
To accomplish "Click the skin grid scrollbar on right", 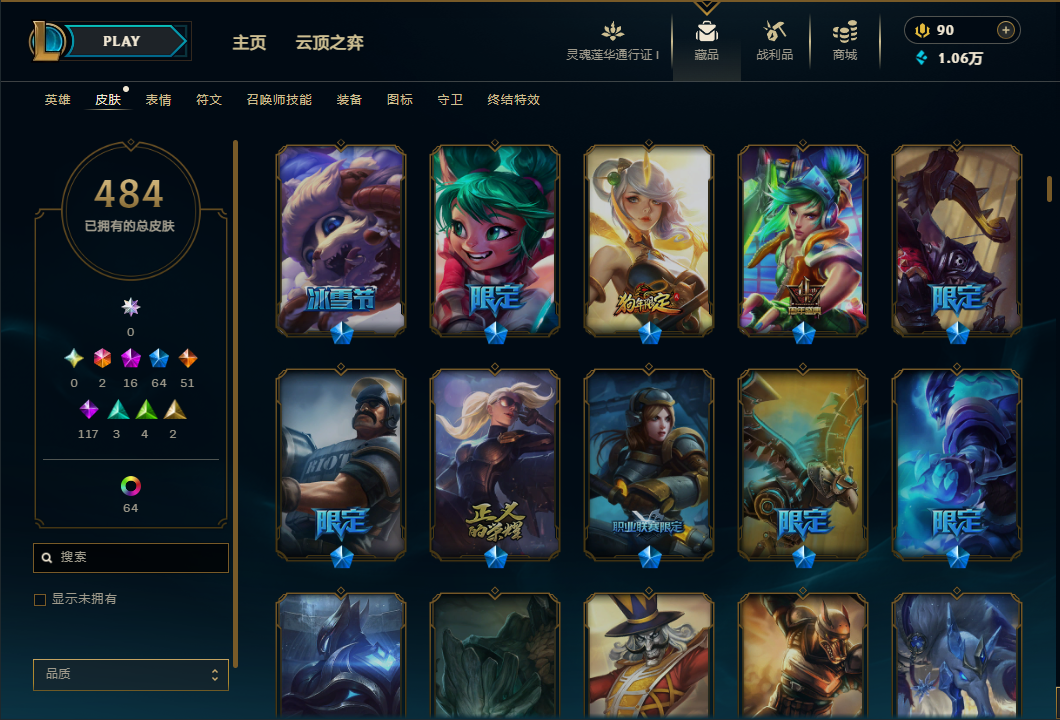I will pyautogui.click(x=1049, y=189).
